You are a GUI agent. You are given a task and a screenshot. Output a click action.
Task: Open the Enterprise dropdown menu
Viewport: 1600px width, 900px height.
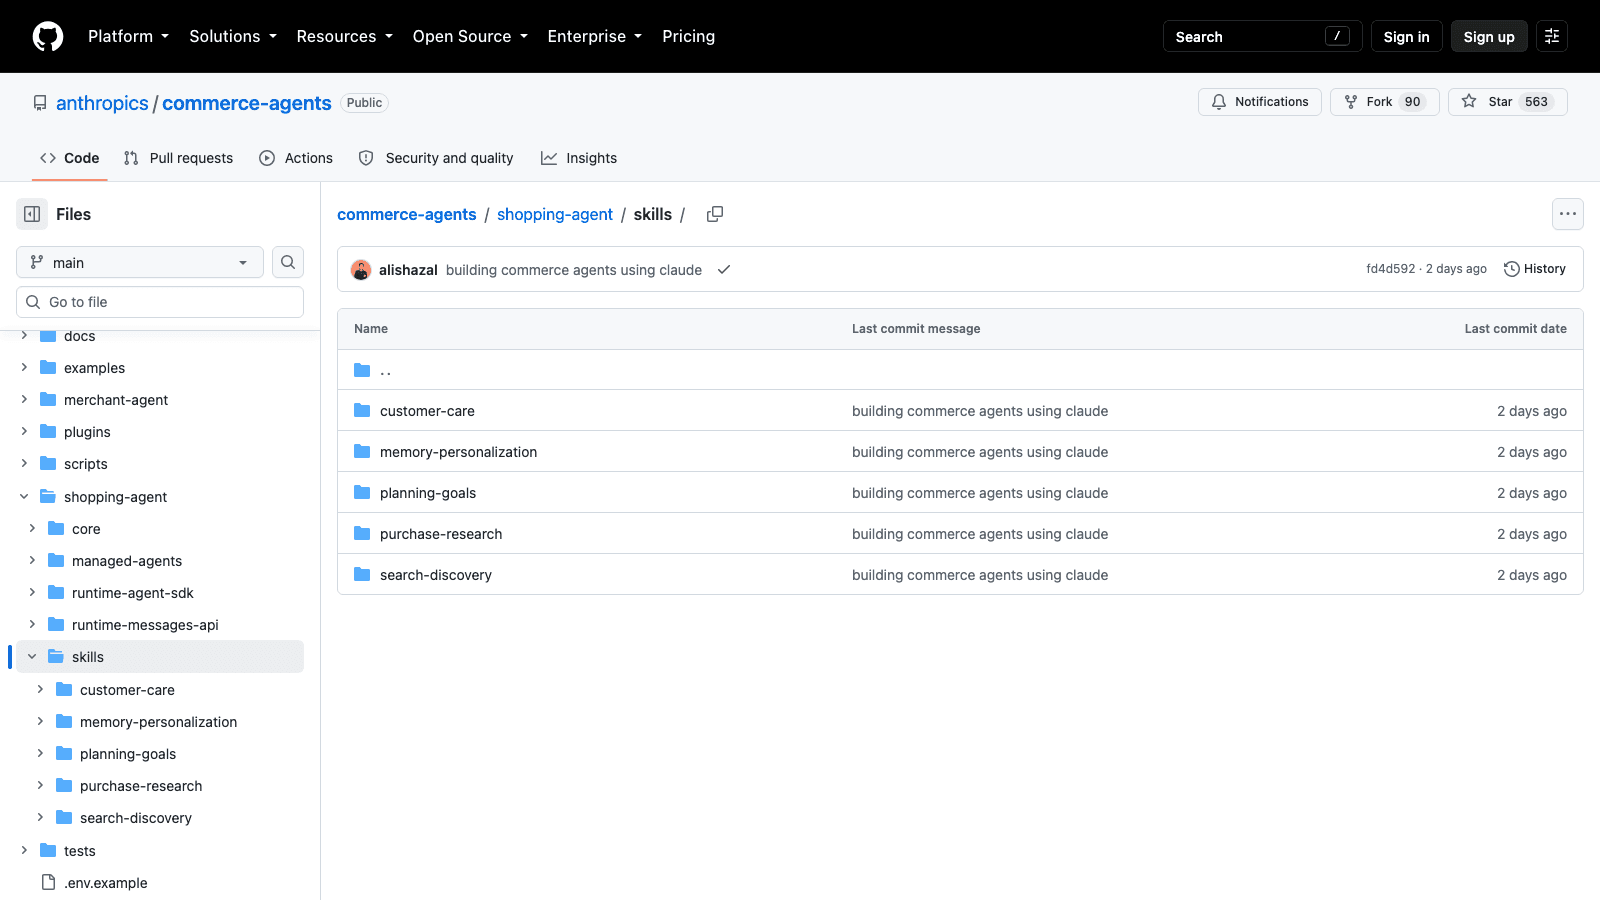pyautogui.click(x=595, y=36)
